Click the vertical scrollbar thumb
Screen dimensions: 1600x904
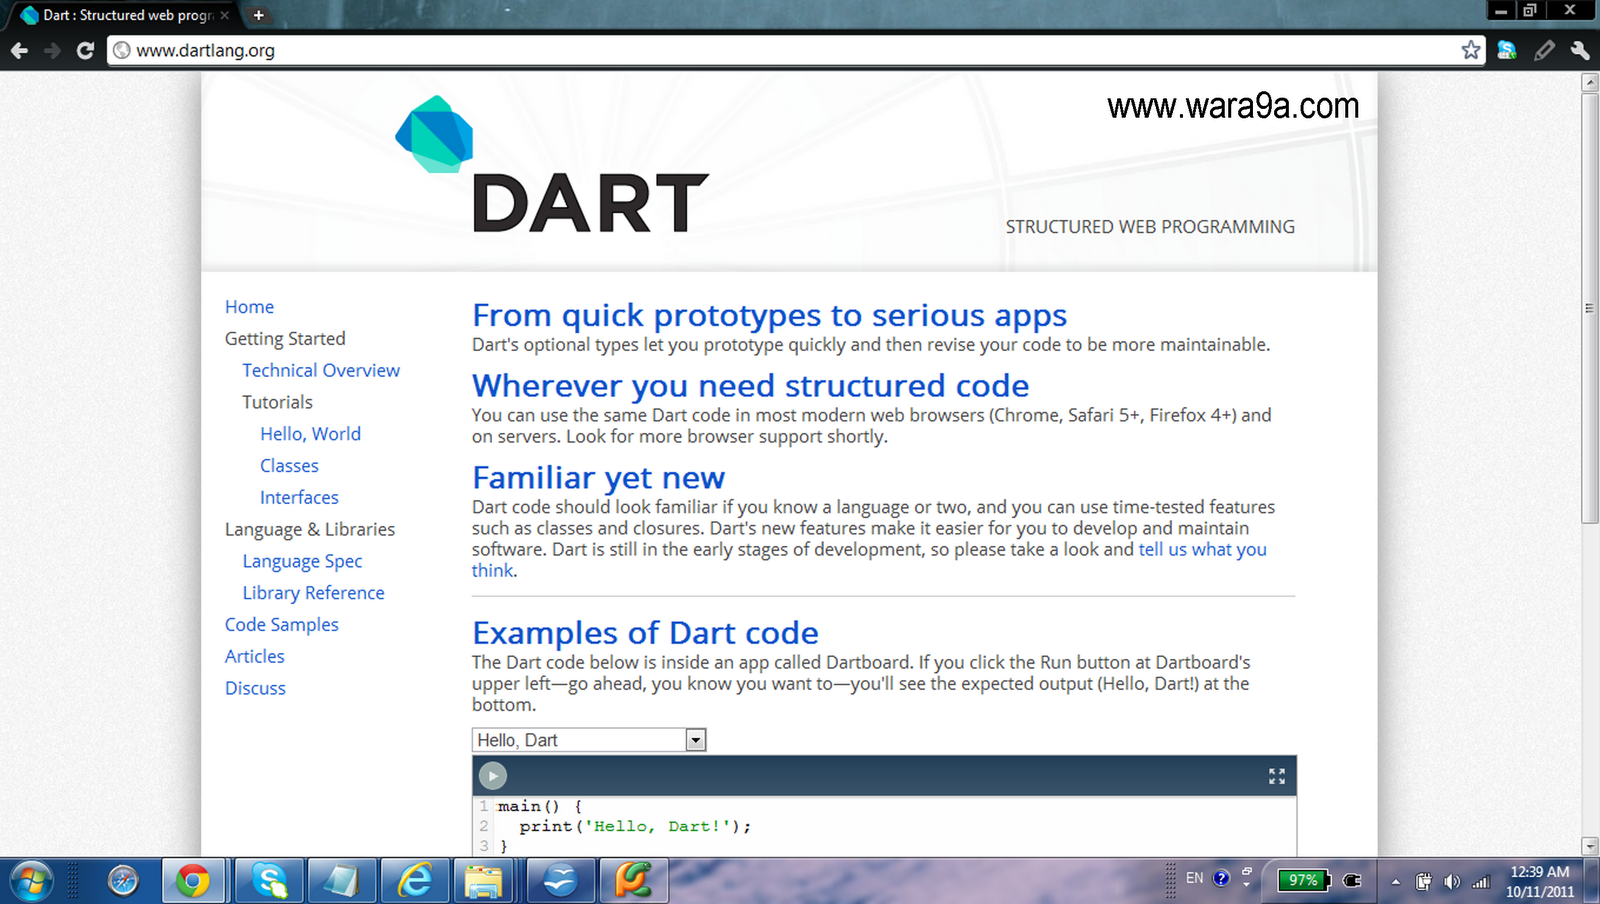pyautogui.click(x=1590, y=308)
